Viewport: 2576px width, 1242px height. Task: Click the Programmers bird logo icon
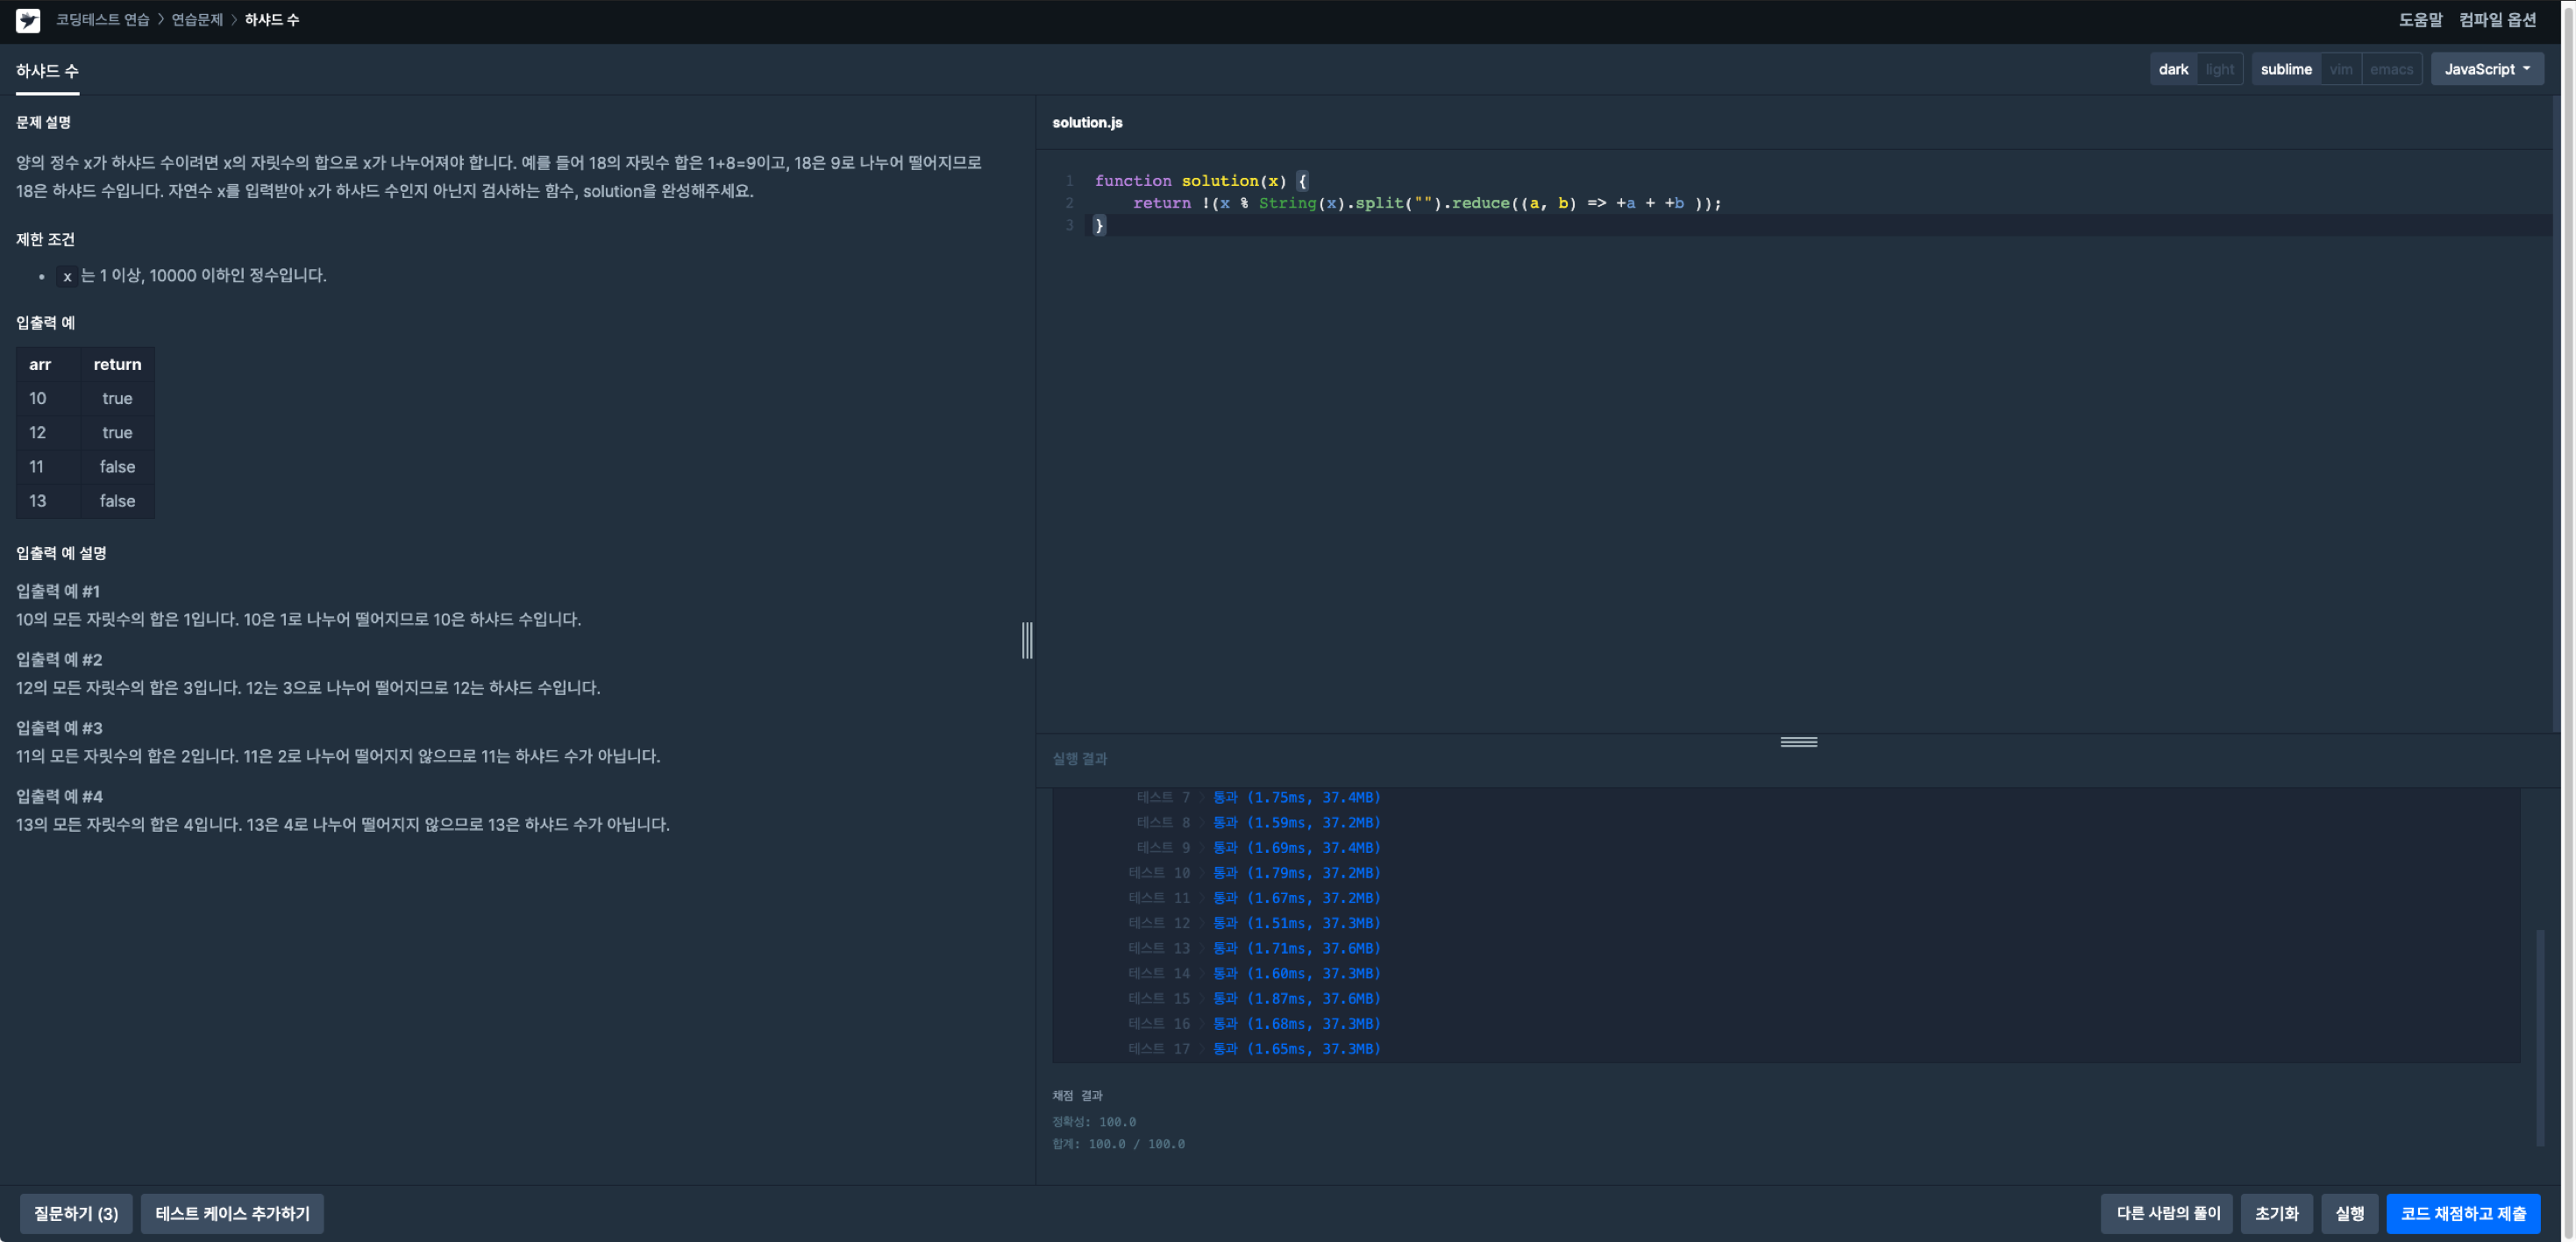[x=28, y=20]
